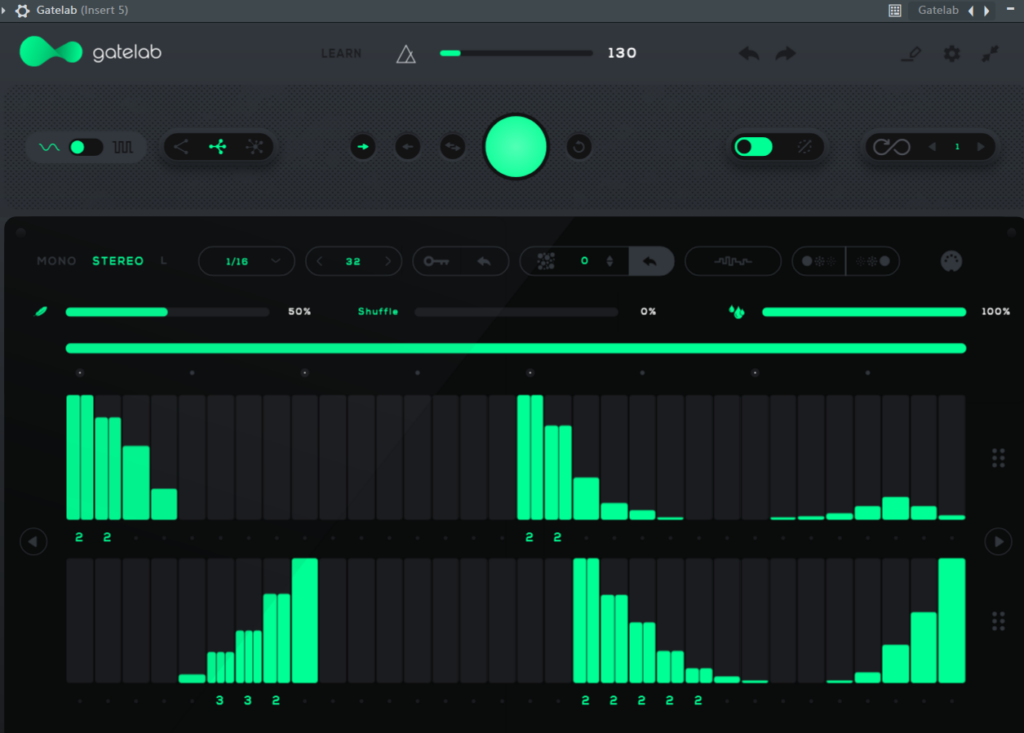The width and height of the screenshot is (1024, 733).
Task: Set playback direction to backward arrow
Action: (x=408, y=147)
